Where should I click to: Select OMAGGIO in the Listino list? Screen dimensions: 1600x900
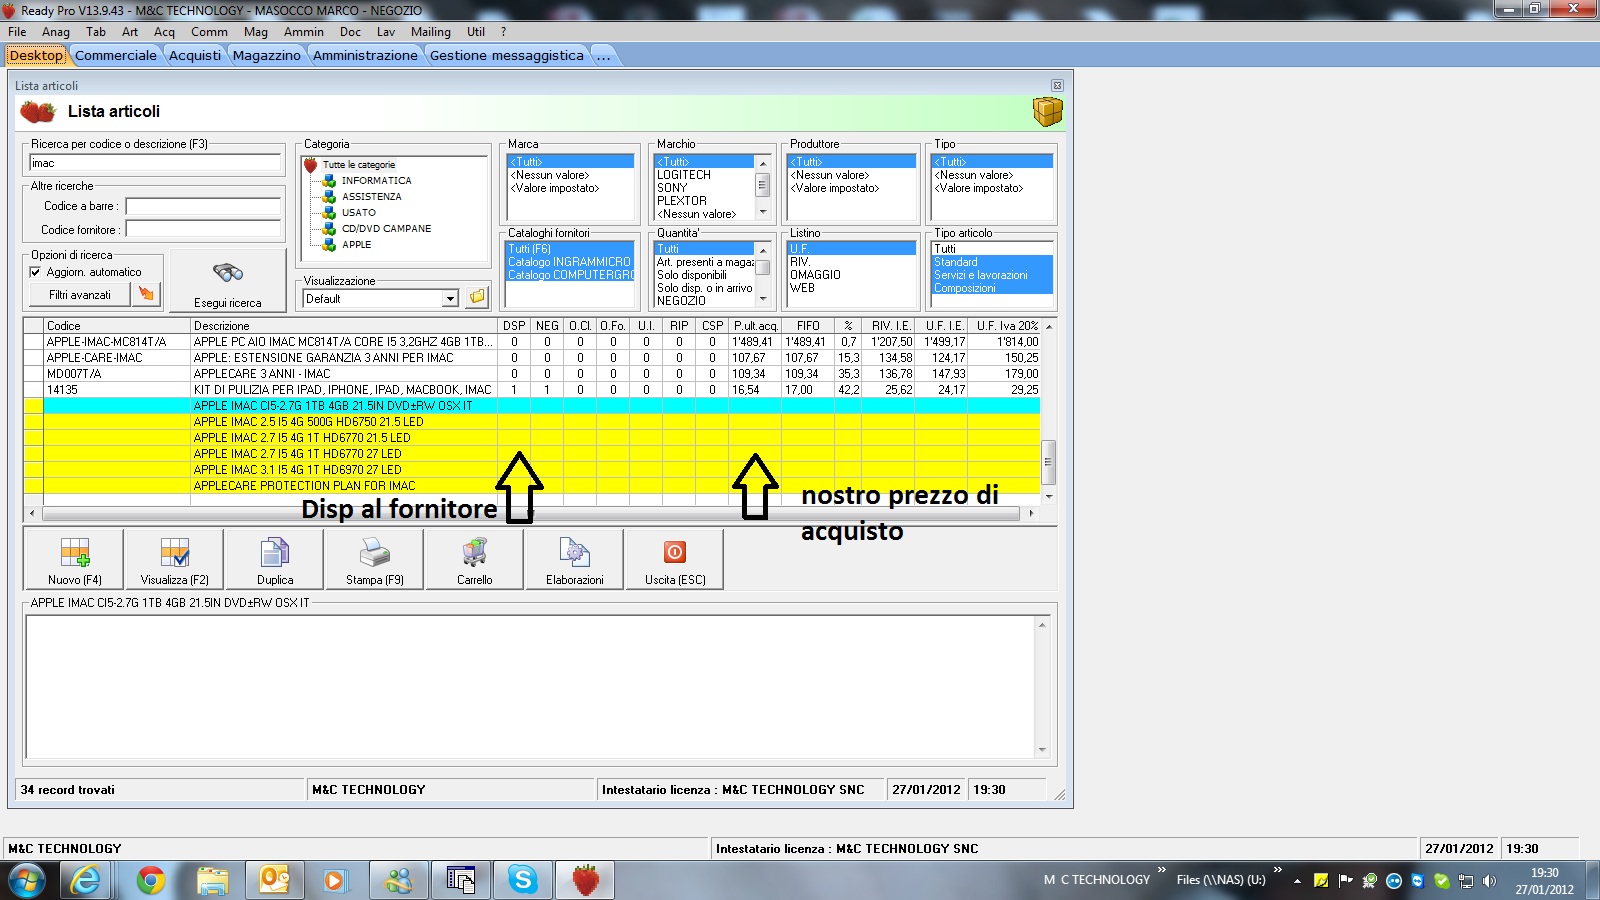815,275
